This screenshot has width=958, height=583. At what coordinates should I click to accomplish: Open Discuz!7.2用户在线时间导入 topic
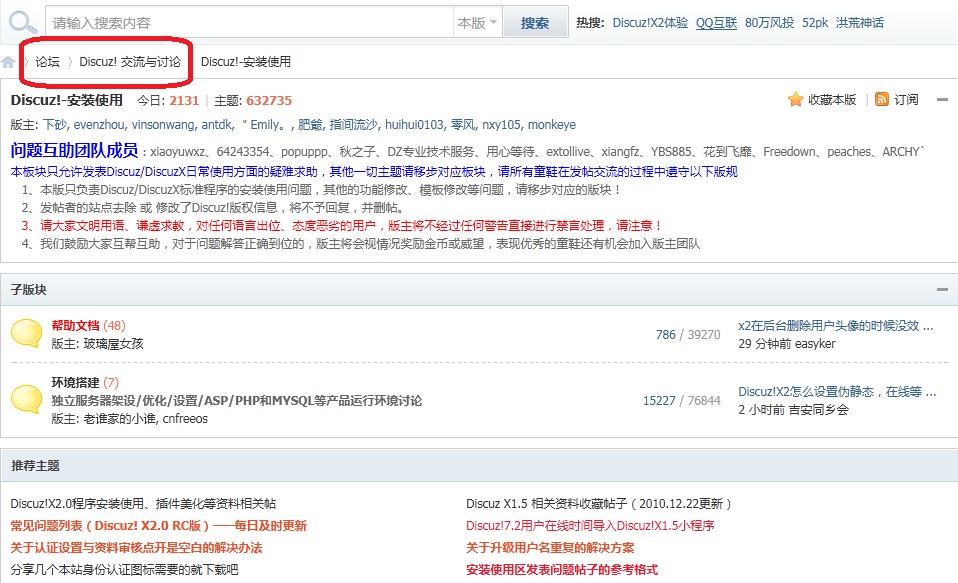pos(590,526)
